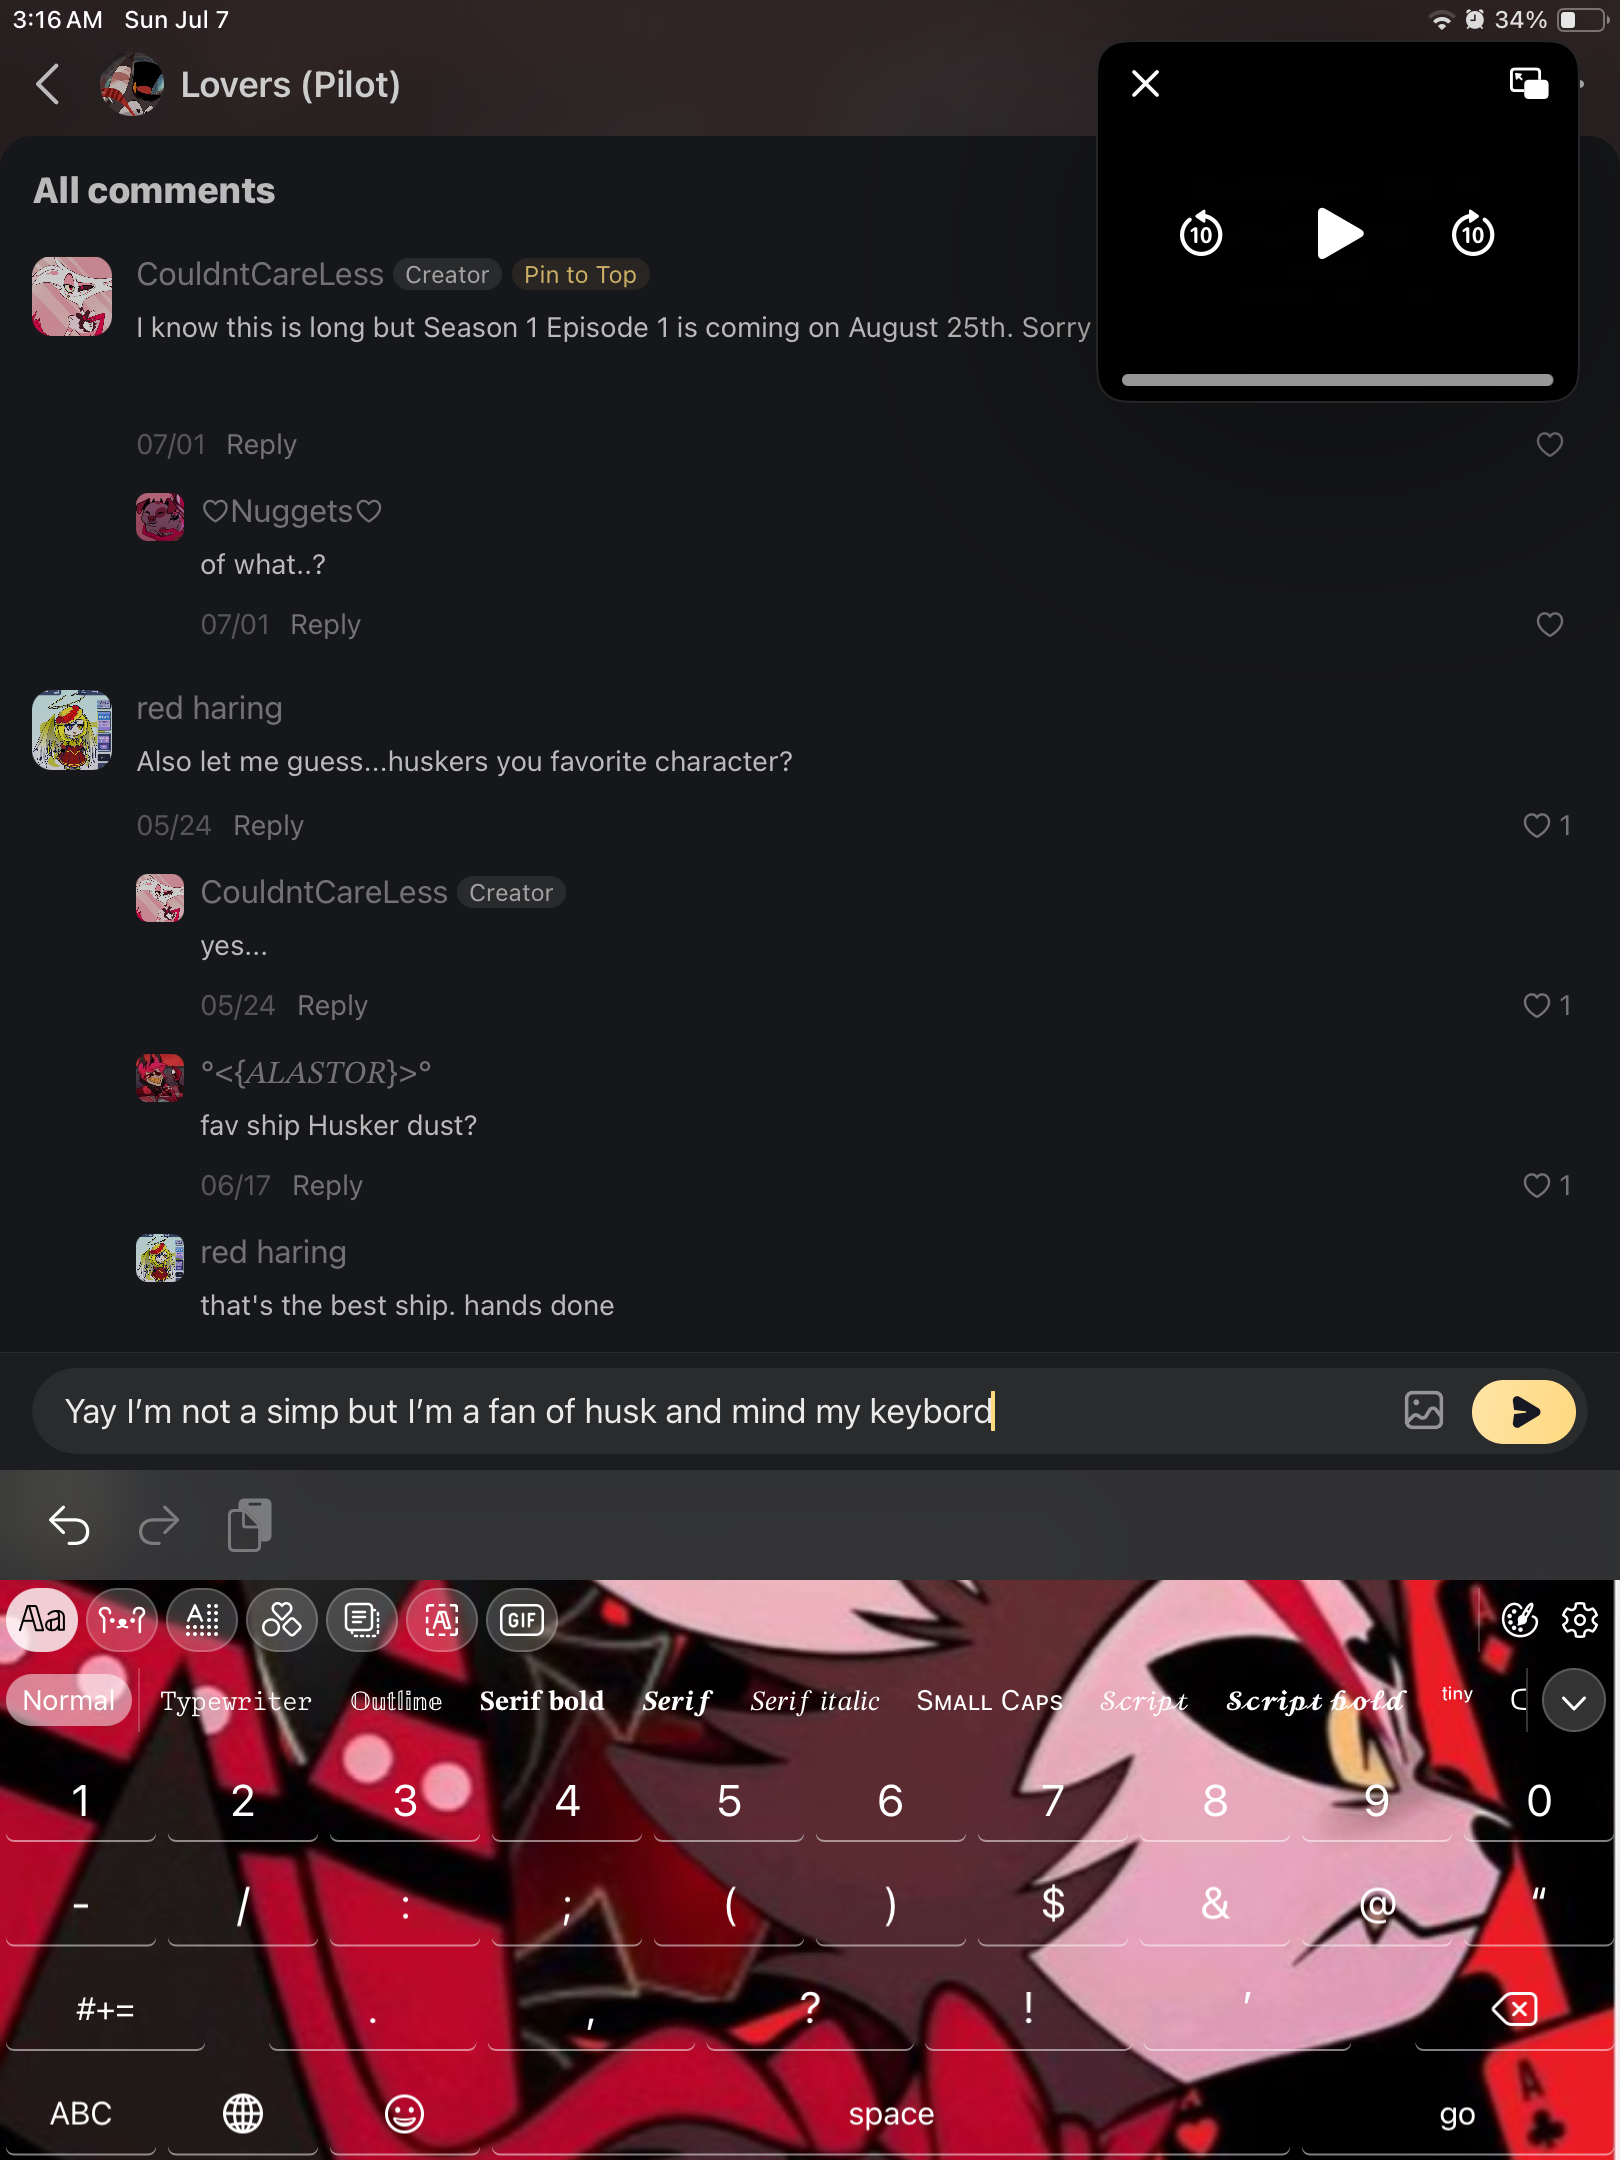Like the Nuggets reply 'of what..?'
The height and width of the screenshot is (2160, 1620).
pos(1549,624)
